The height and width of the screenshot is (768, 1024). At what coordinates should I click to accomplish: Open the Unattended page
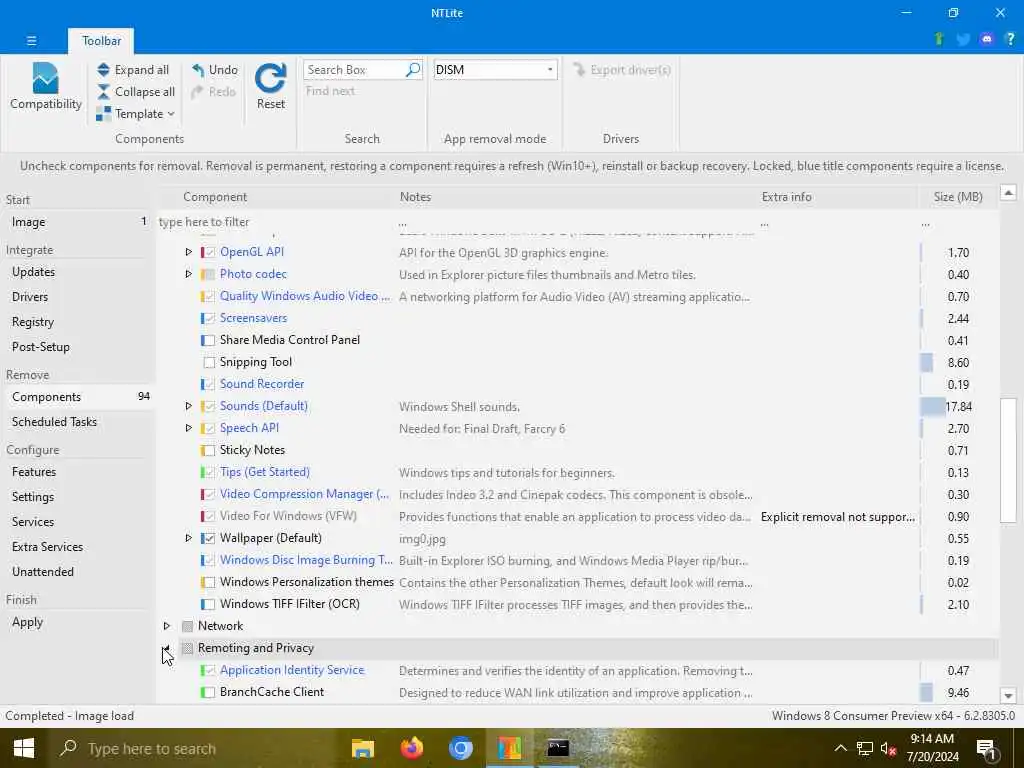pos(77,572)
